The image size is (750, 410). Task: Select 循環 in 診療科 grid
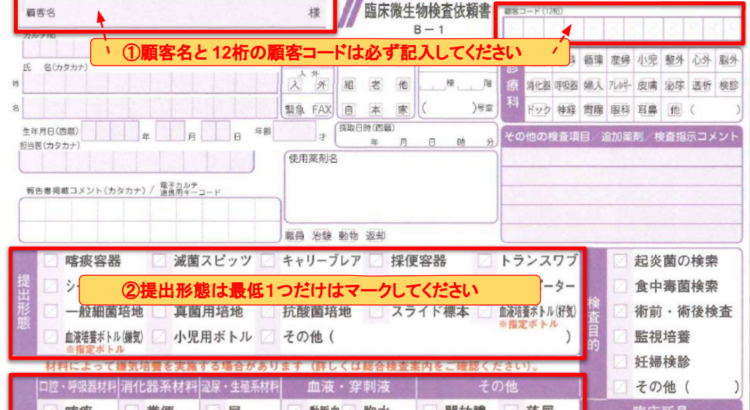(x=593, y=60)
